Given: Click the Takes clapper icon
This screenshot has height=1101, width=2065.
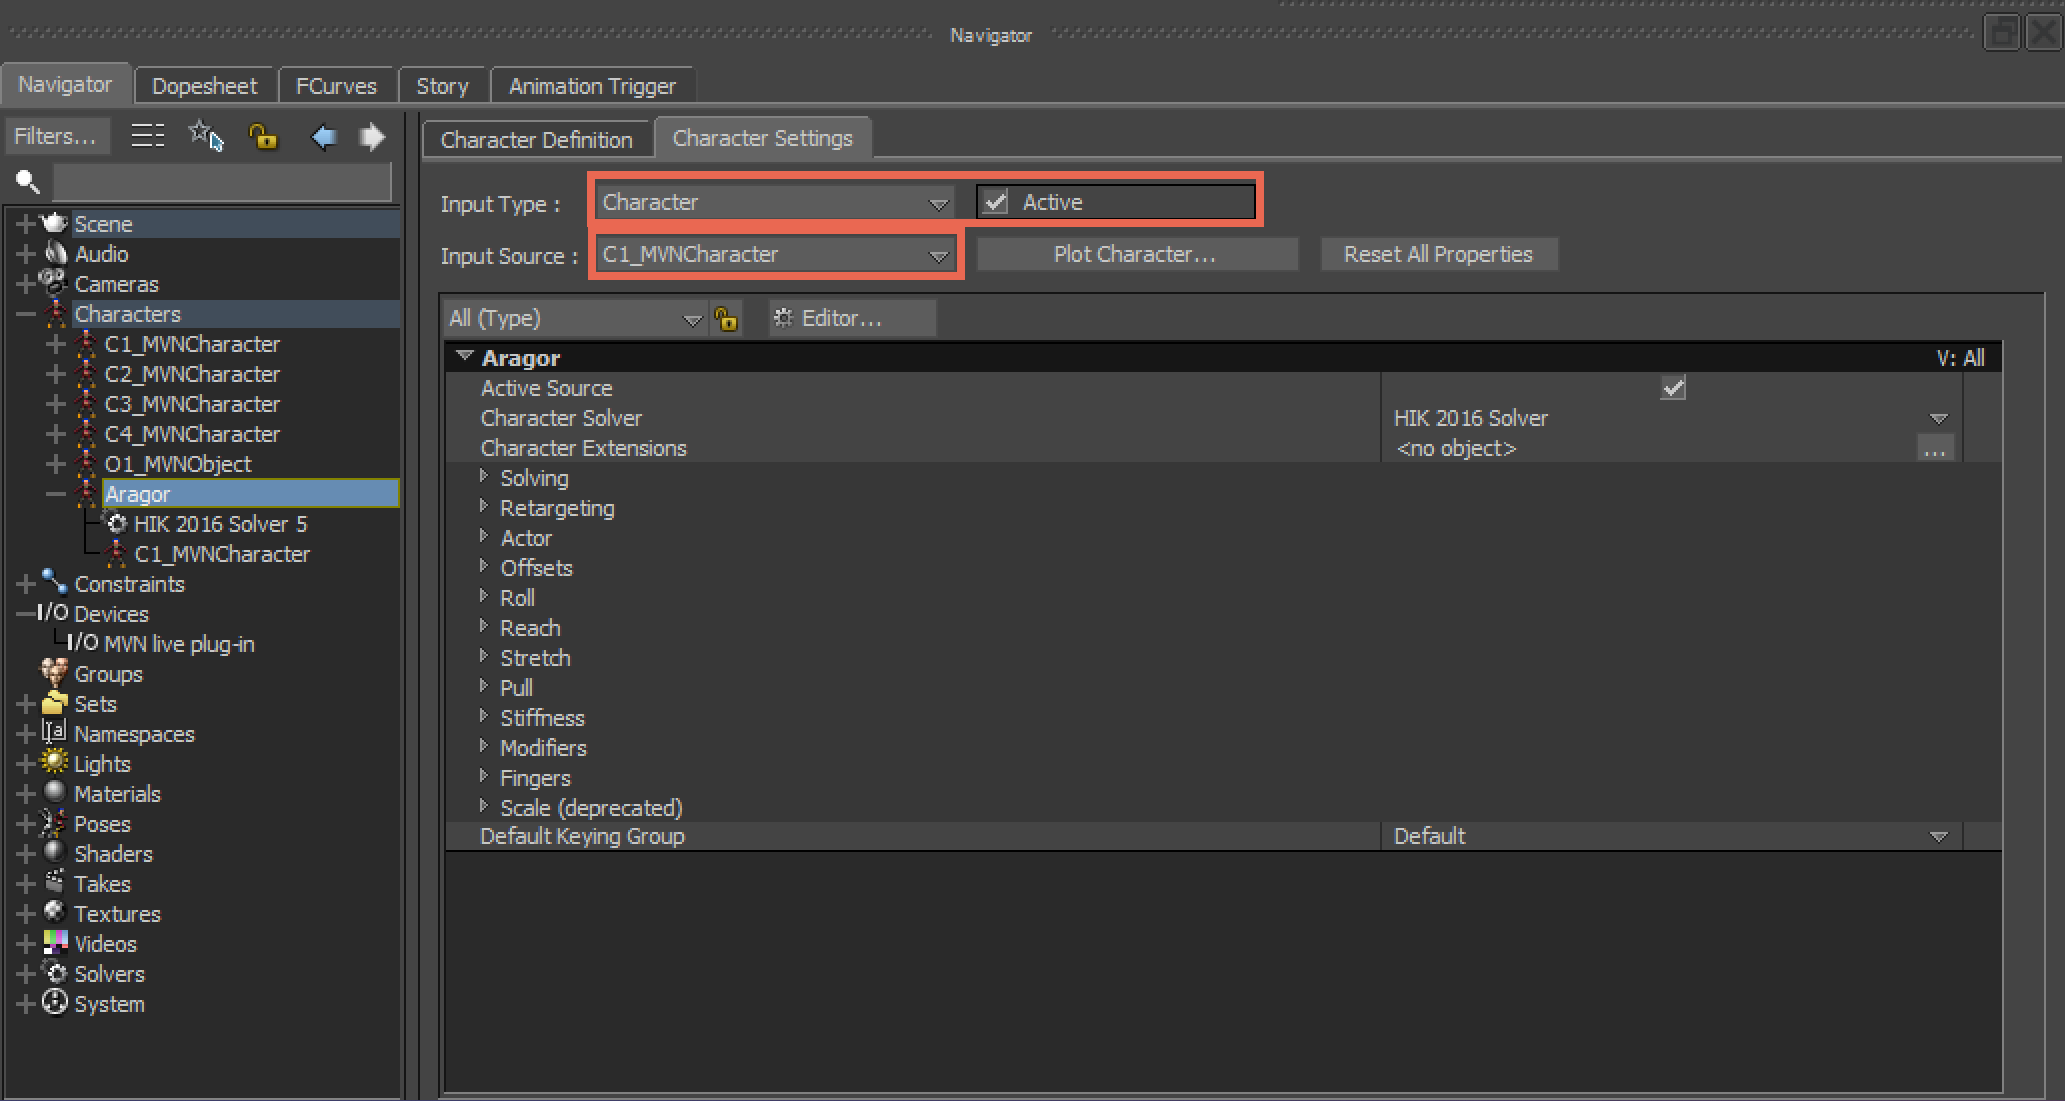Looking at the screenshot, I should [55, 882].
